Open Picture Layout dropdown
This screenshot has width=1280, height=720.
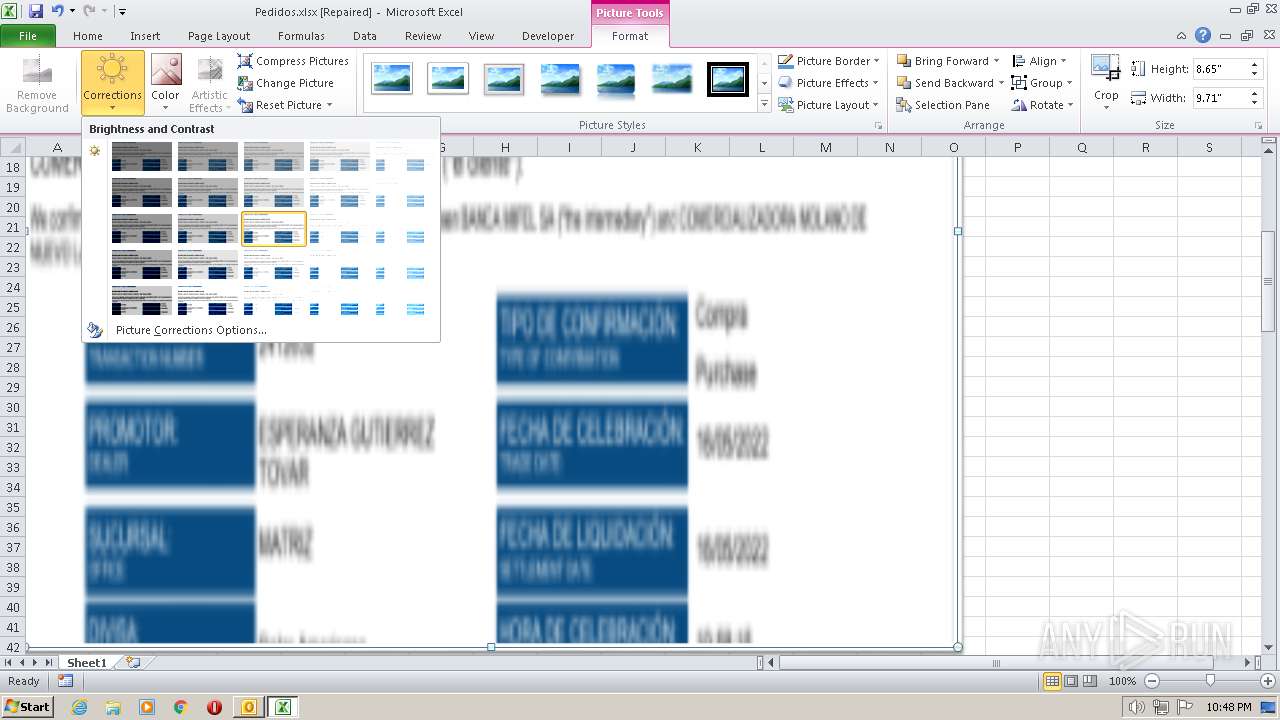[x=829, y=105]
